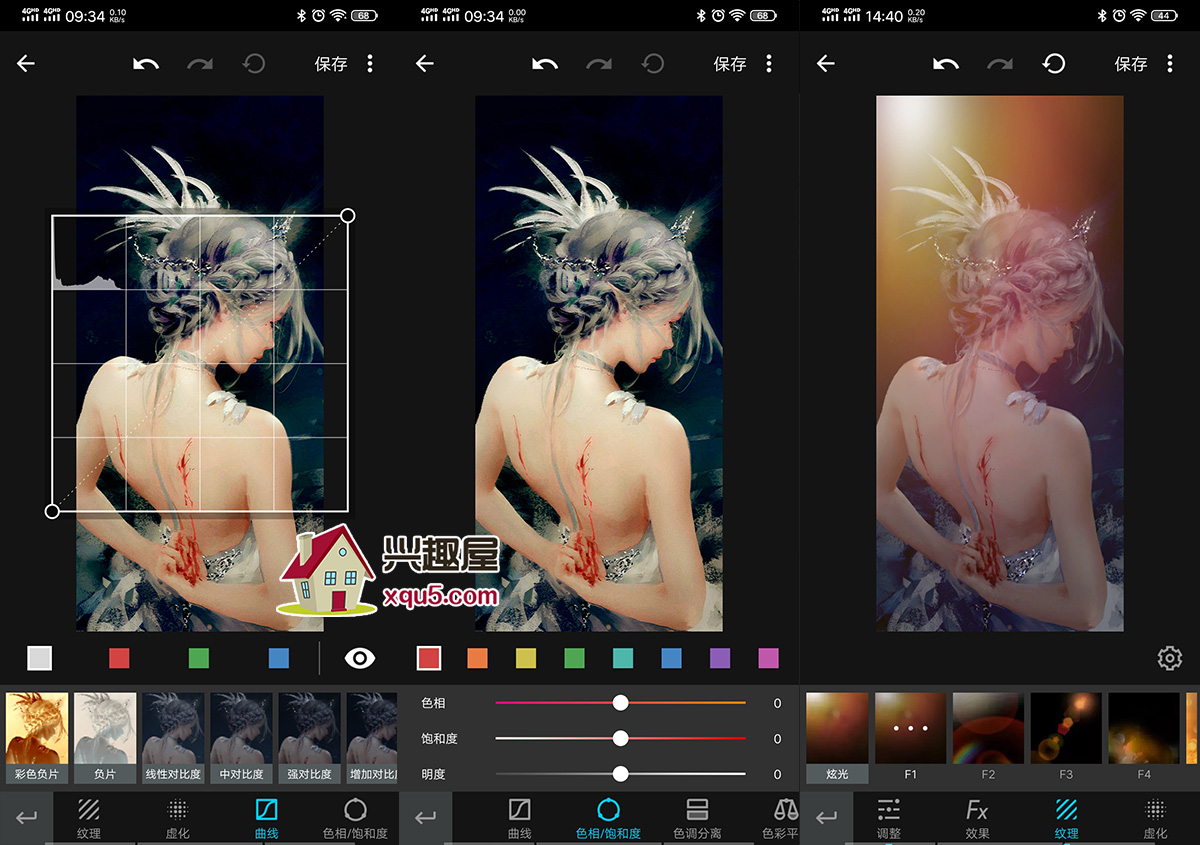Redo the edit on the hue/saturation screen
Viewport: 1200px width, 845px height.
(x=599, y=63)
